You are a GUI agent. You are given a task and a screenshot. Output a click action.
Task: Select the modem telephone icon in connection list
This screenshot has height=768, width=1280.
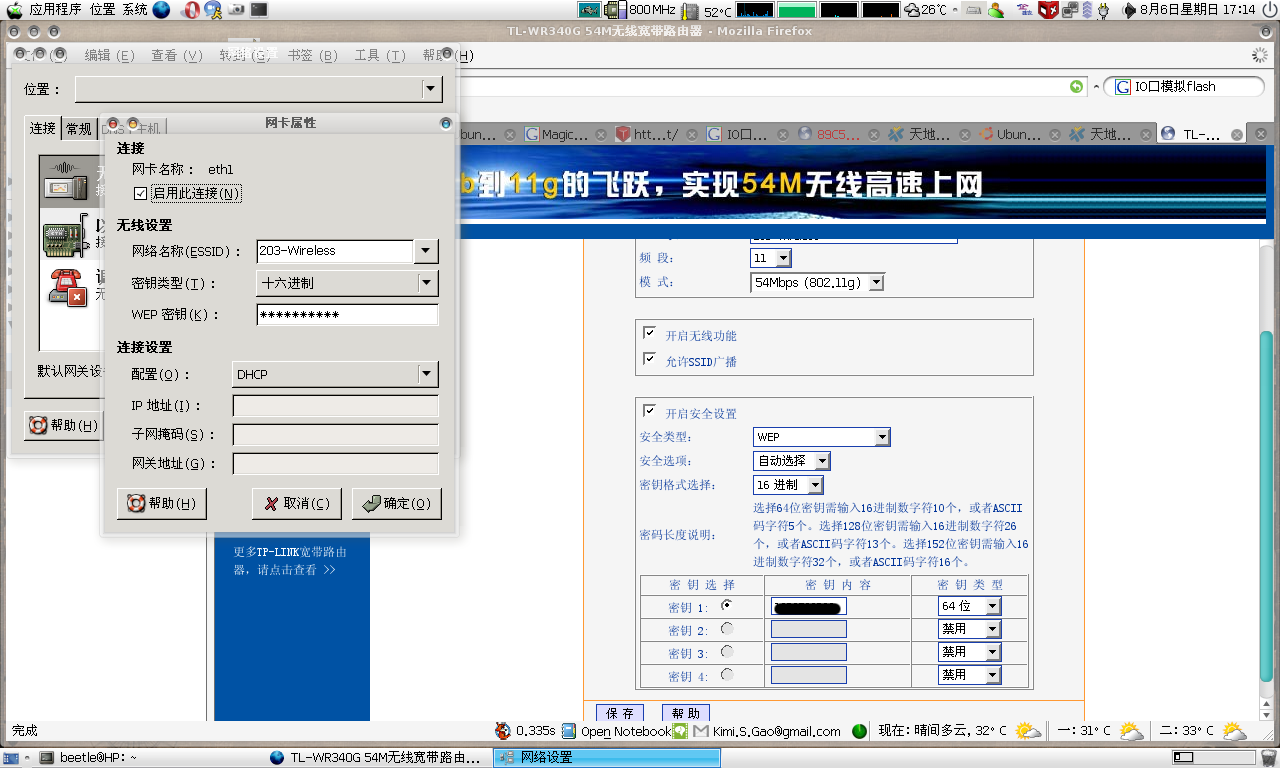tap(68, 287)
